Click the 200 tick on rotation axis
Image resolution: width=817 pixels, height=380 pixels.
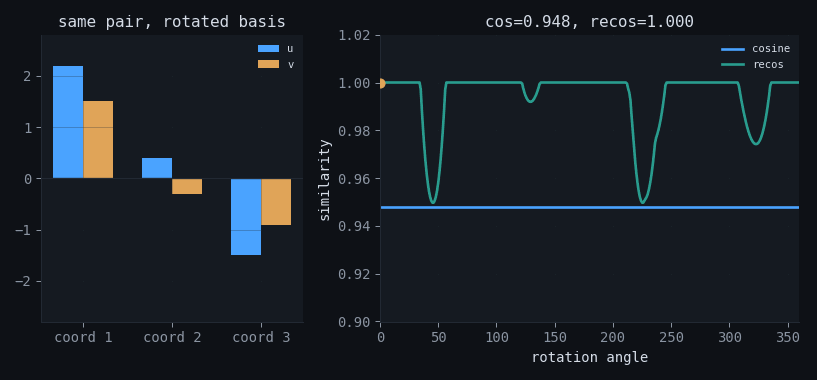613,338
